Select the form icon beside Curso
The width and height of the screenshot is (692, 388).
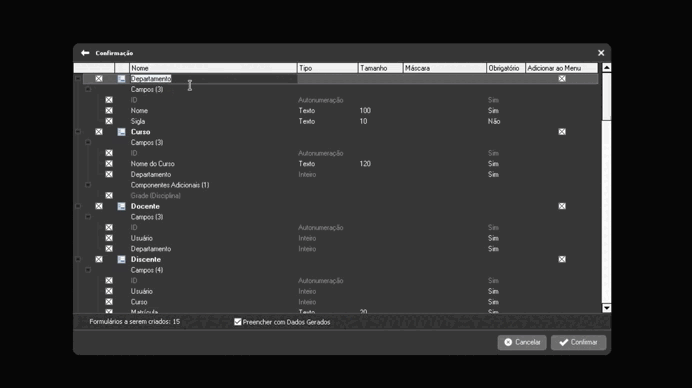pyautogui.click(x=121, y=132)
